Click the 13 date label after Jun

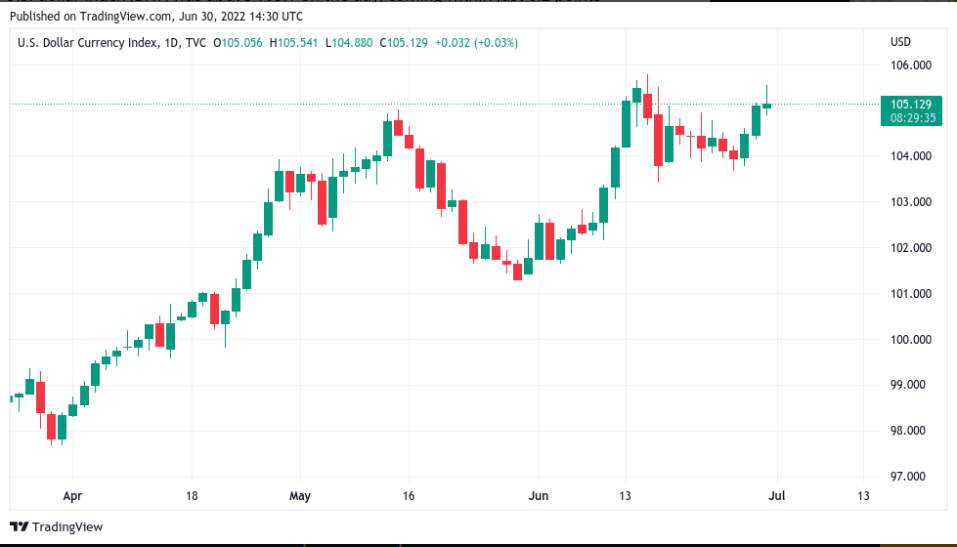pyautogui.click(x=624, y=496)
